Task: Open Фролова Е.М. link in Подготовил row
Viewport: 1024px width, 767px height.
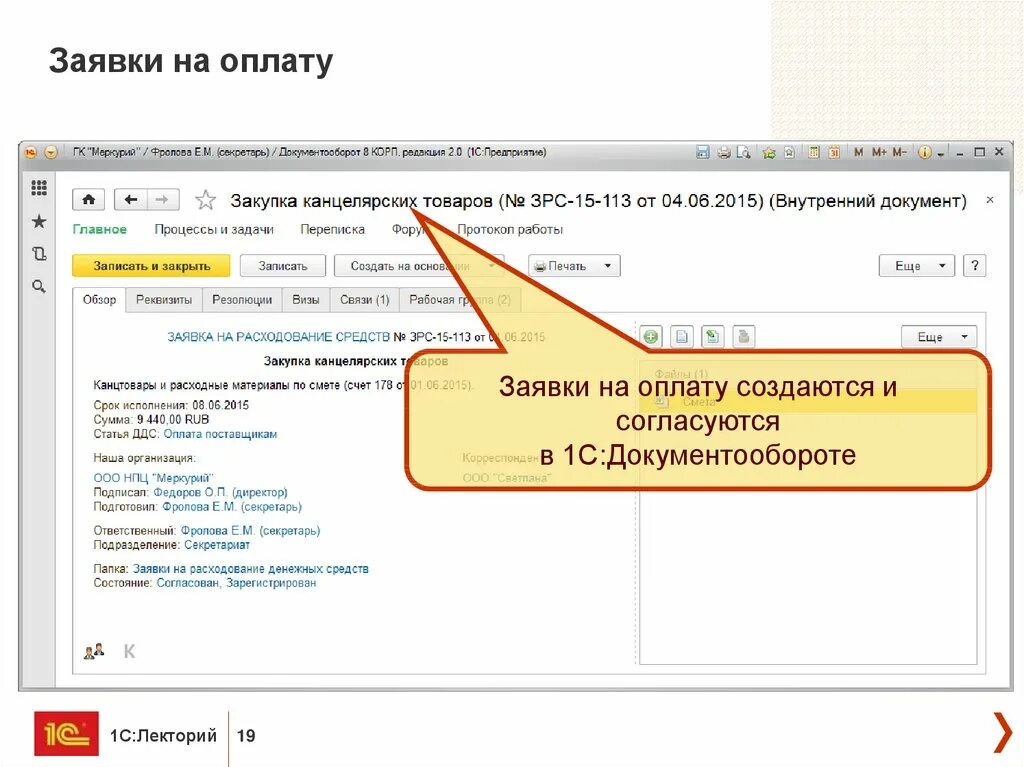Action: coord(232,506)
